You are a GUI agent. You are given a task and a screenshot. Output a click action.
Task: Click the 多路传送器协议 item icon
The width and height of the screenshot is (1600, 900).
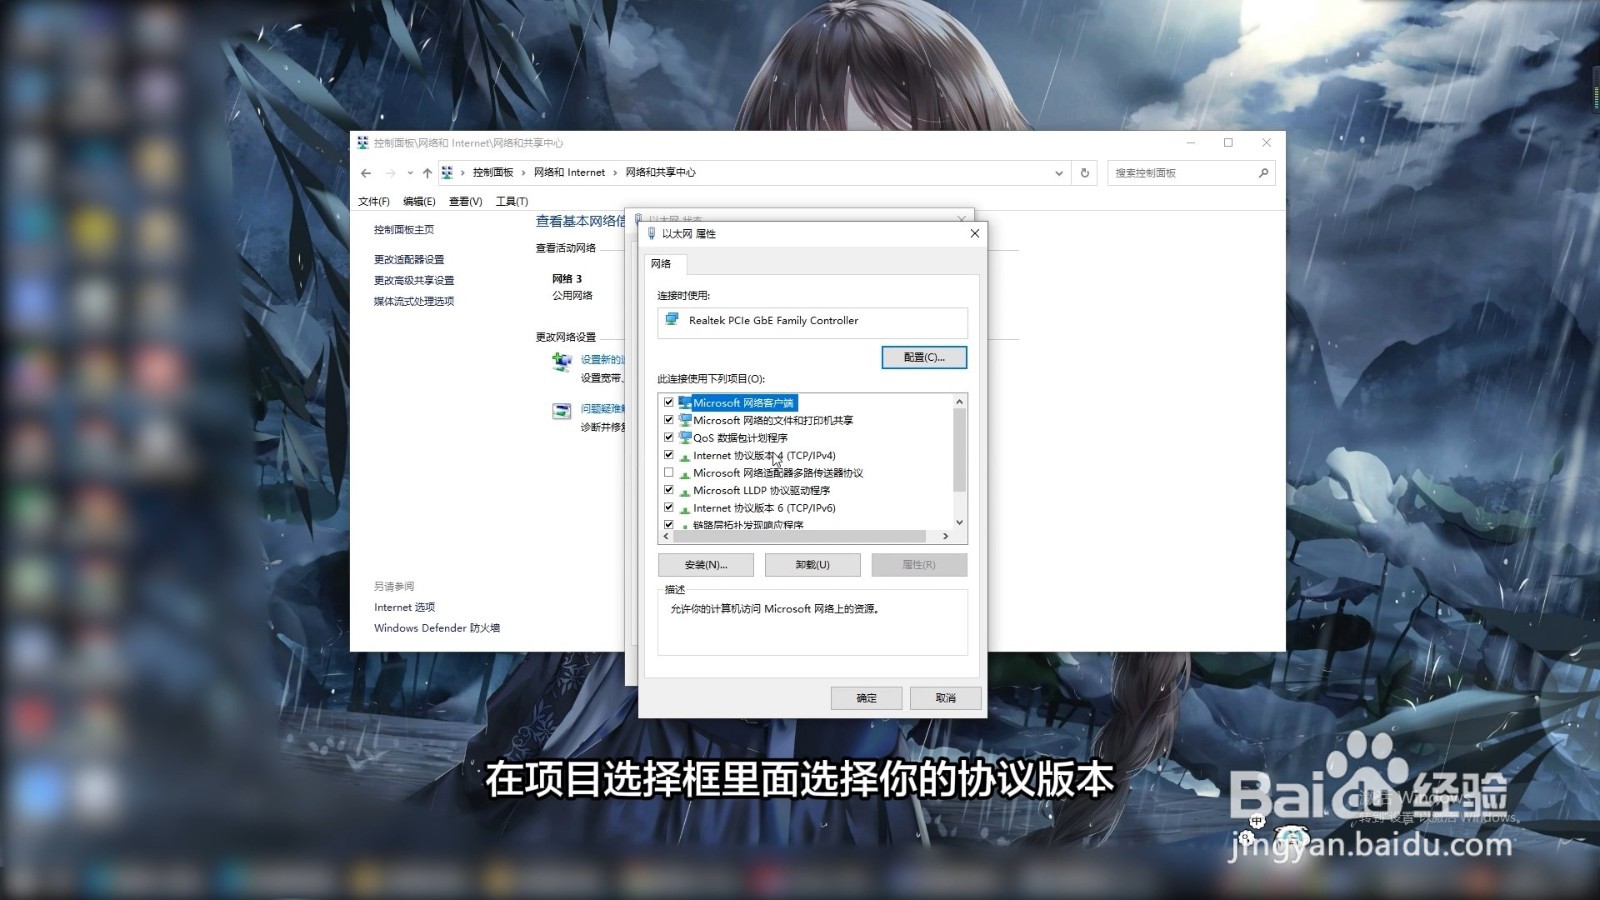coord(685,474)
